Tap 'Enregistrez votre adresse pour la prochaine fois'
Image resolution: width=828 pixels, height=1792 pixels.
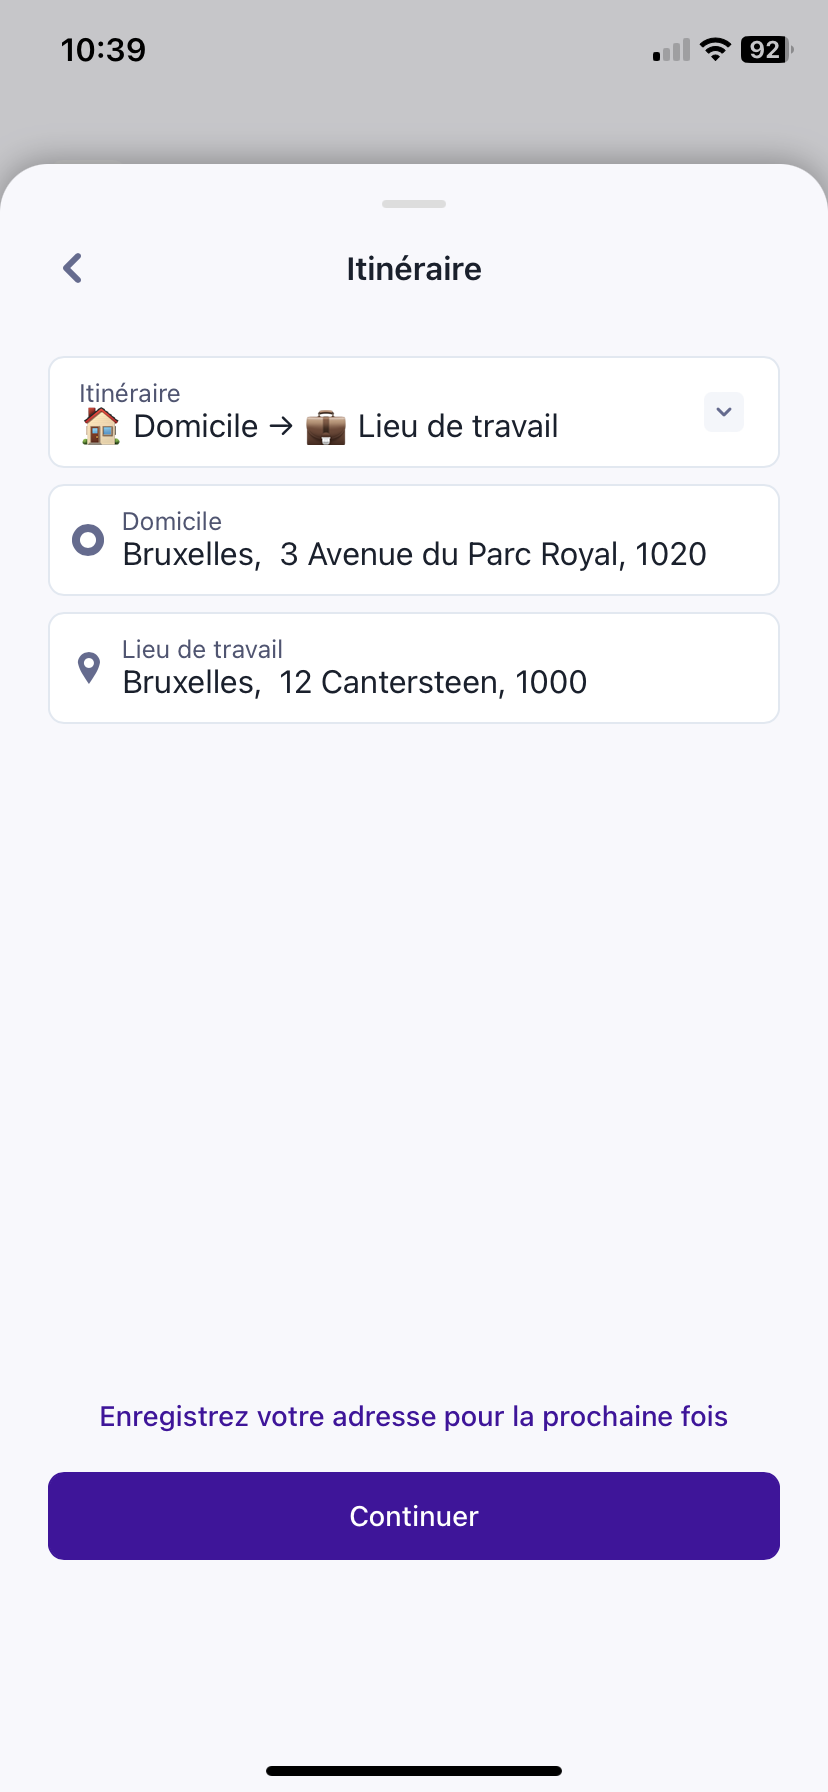pyautogui.click(x=414, y=1416)
